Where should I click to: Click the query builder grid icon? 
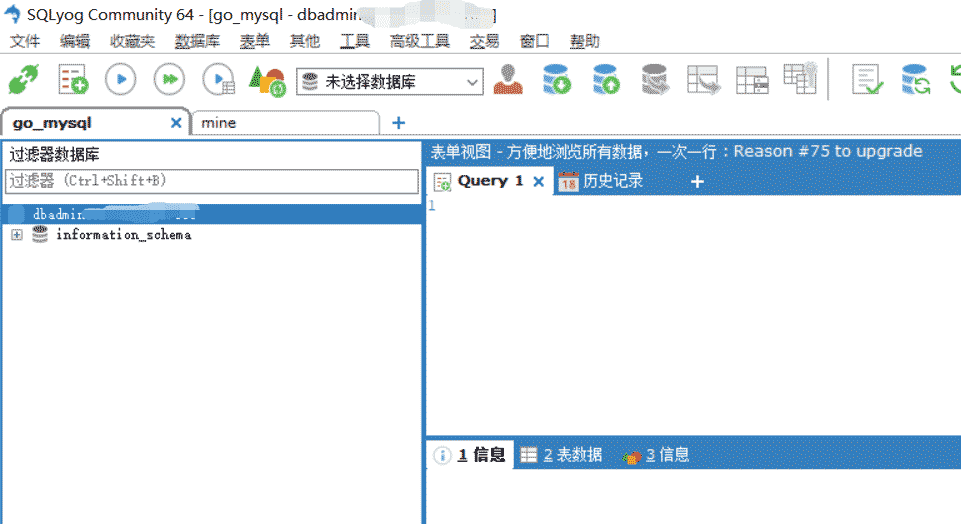pos(752,80)
